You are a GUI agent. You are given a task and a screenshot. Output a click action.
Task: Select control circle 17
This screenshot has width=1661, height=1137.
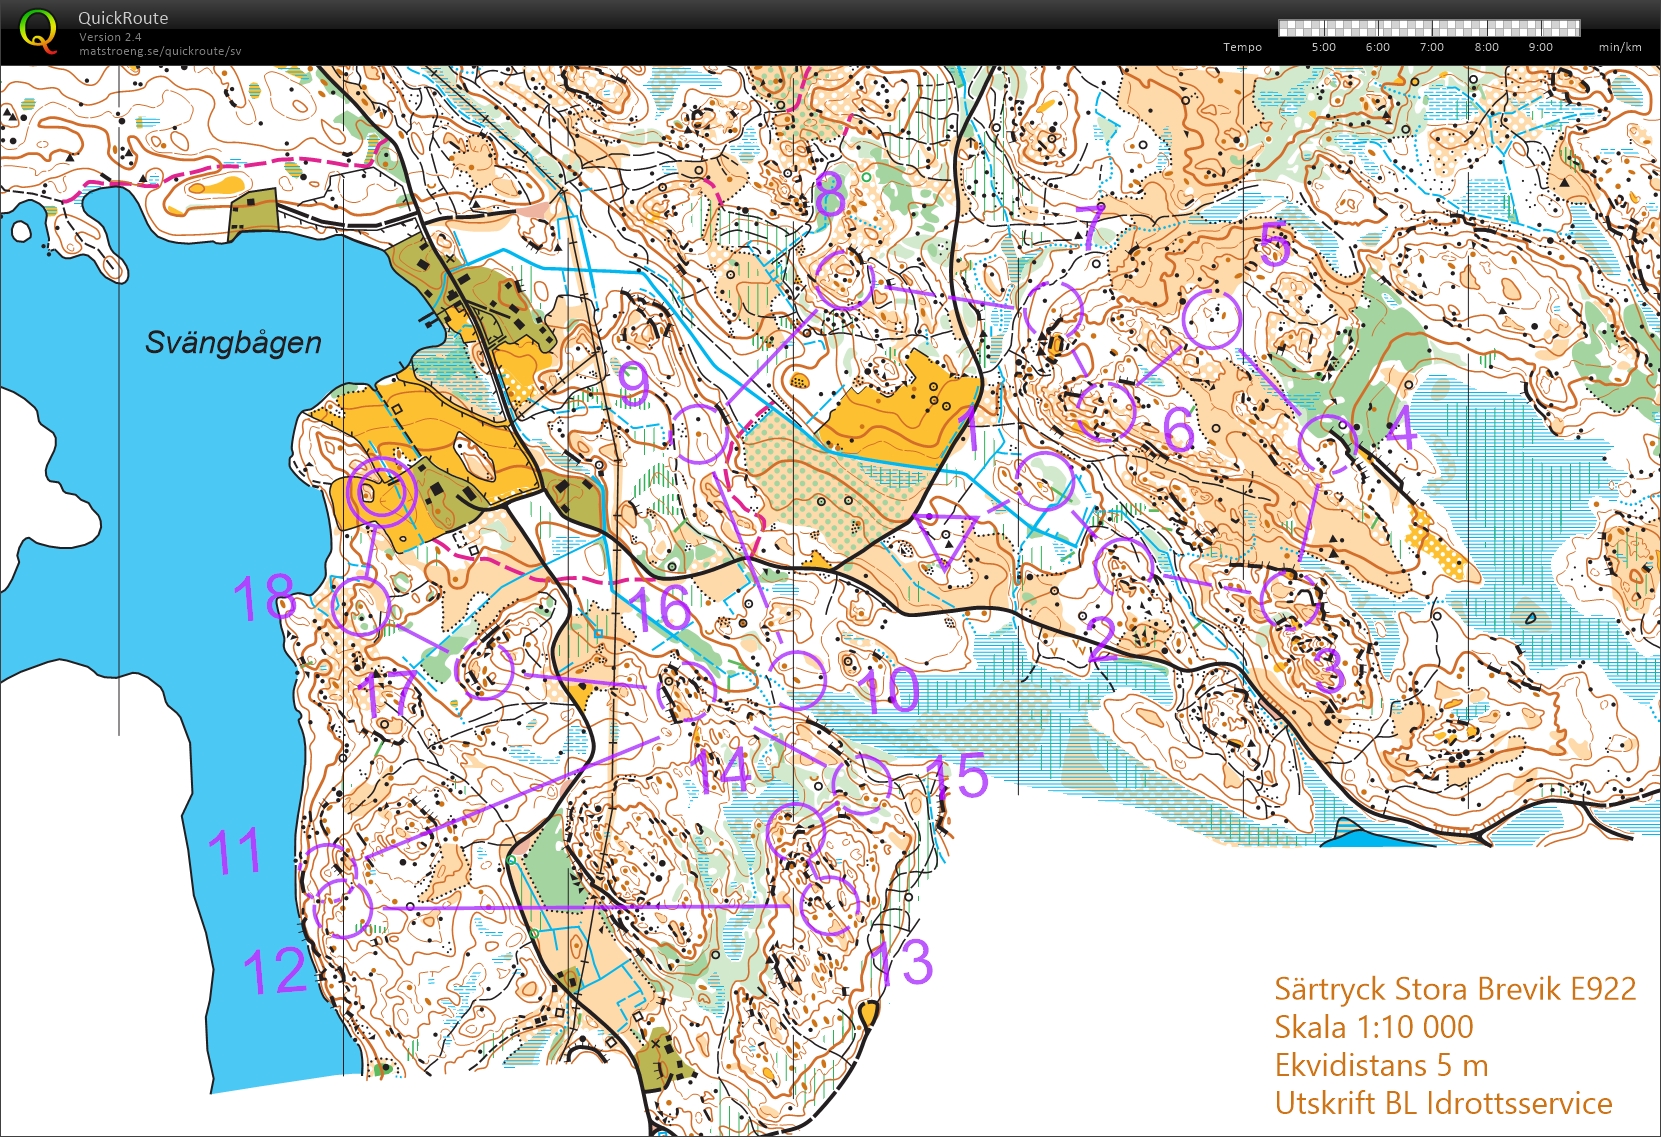[x=485, y=669]
